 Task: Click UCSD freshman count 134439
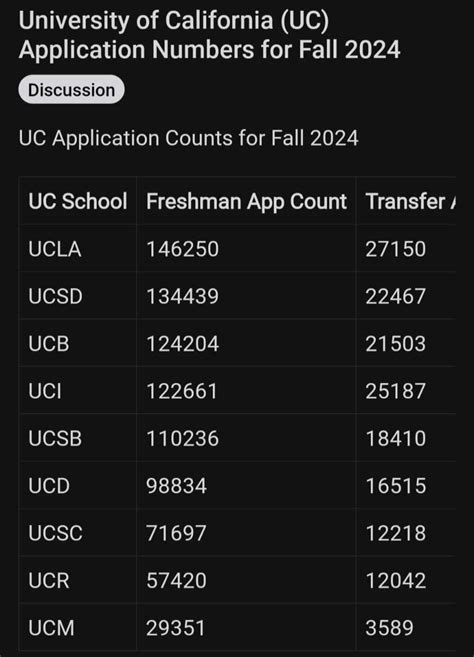click(x=182, y=296)
